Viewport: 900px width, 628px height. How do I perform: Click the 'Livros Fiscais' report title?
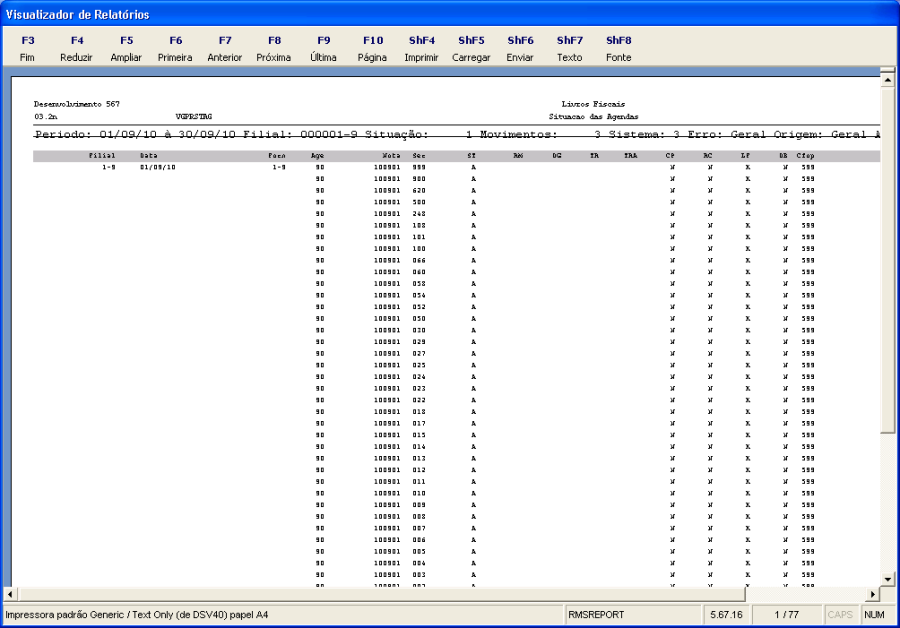[593, 104]
